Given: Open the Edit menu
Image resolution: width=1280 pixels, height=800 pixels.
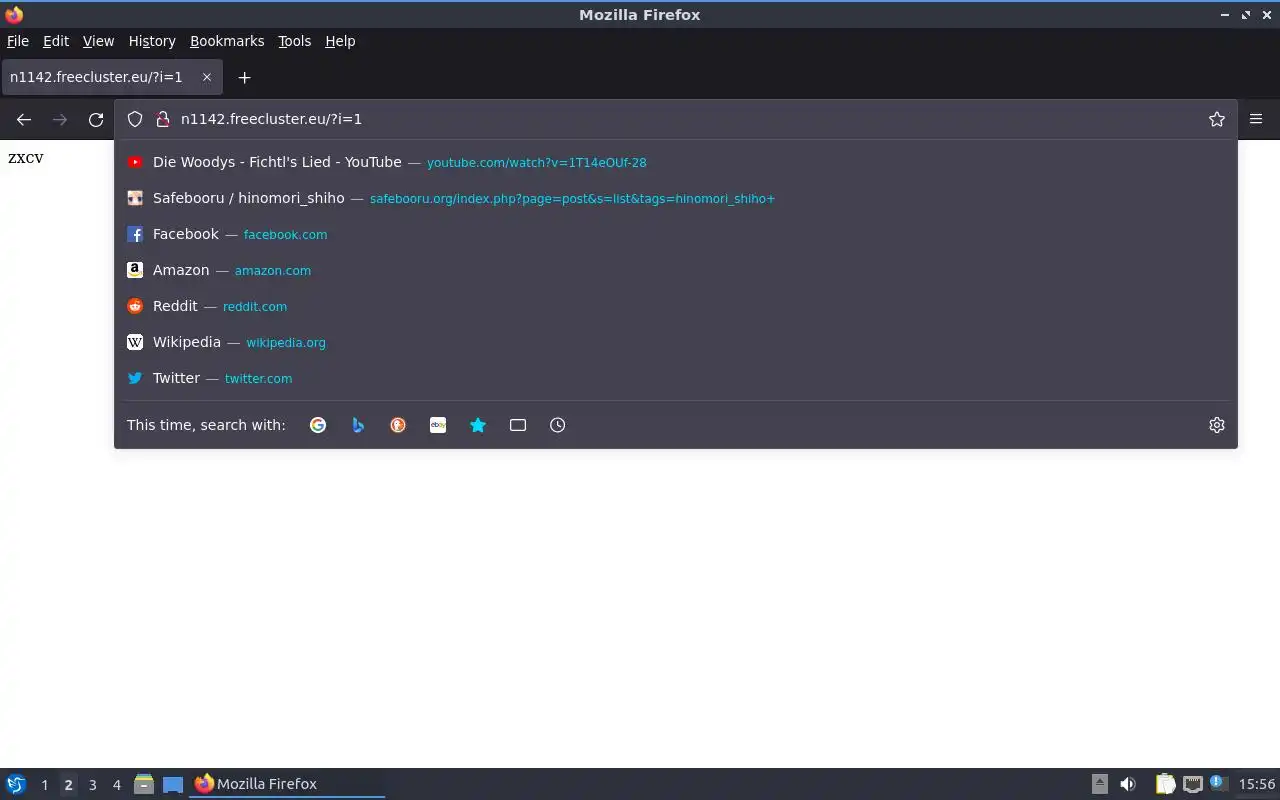Looking at the screenshot, I should tap(56, 41).
